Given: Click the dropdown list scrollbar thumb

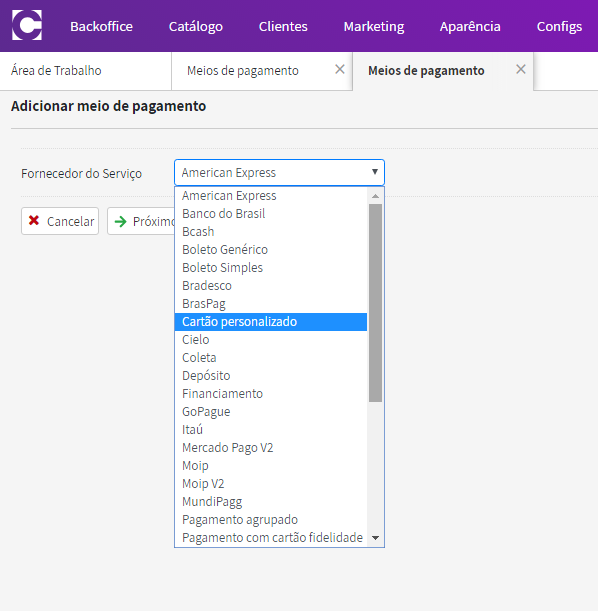Looking at the screenshot, I should (x=376, y=303).
